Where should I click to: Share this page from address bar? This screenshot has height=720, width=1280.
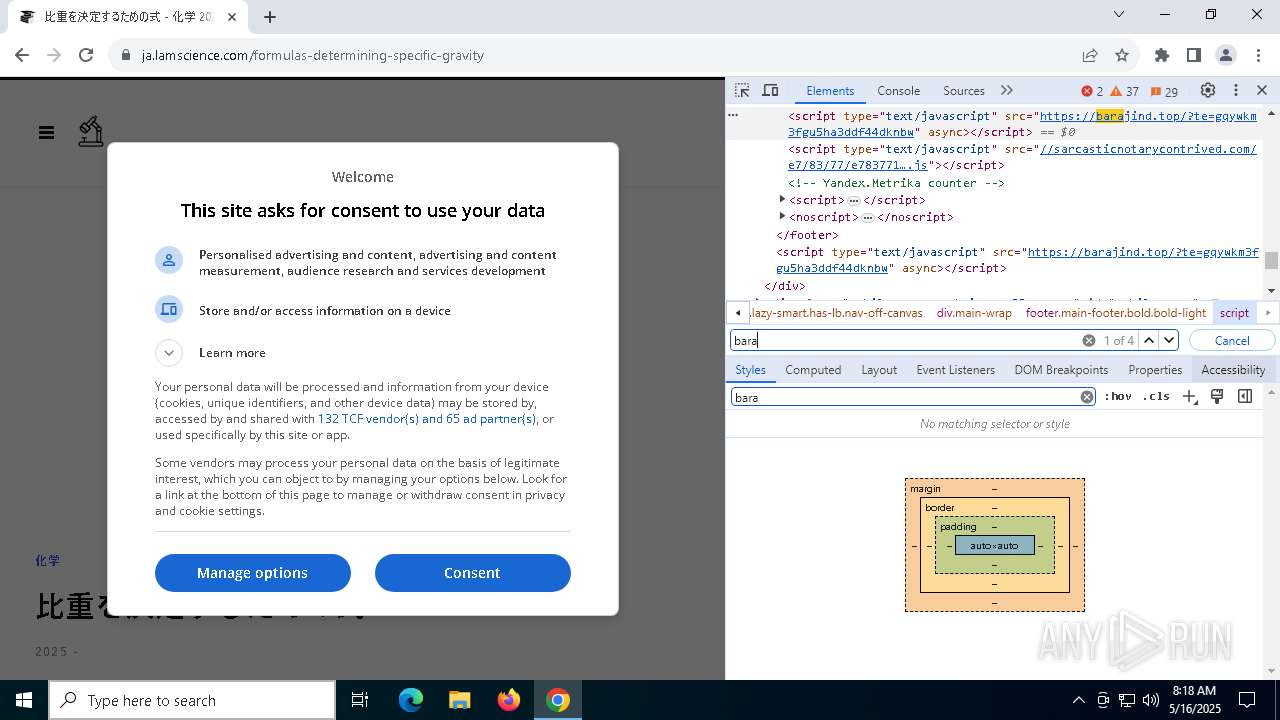tap(1090, 55)
